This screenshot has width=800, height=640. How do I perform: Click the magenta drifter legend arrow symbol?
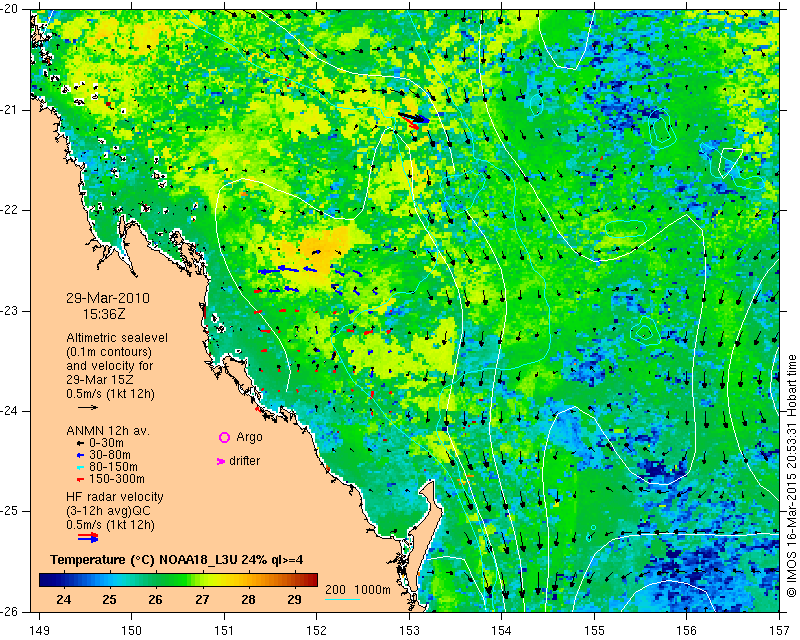pyautogui.click(x=221, y=461)
